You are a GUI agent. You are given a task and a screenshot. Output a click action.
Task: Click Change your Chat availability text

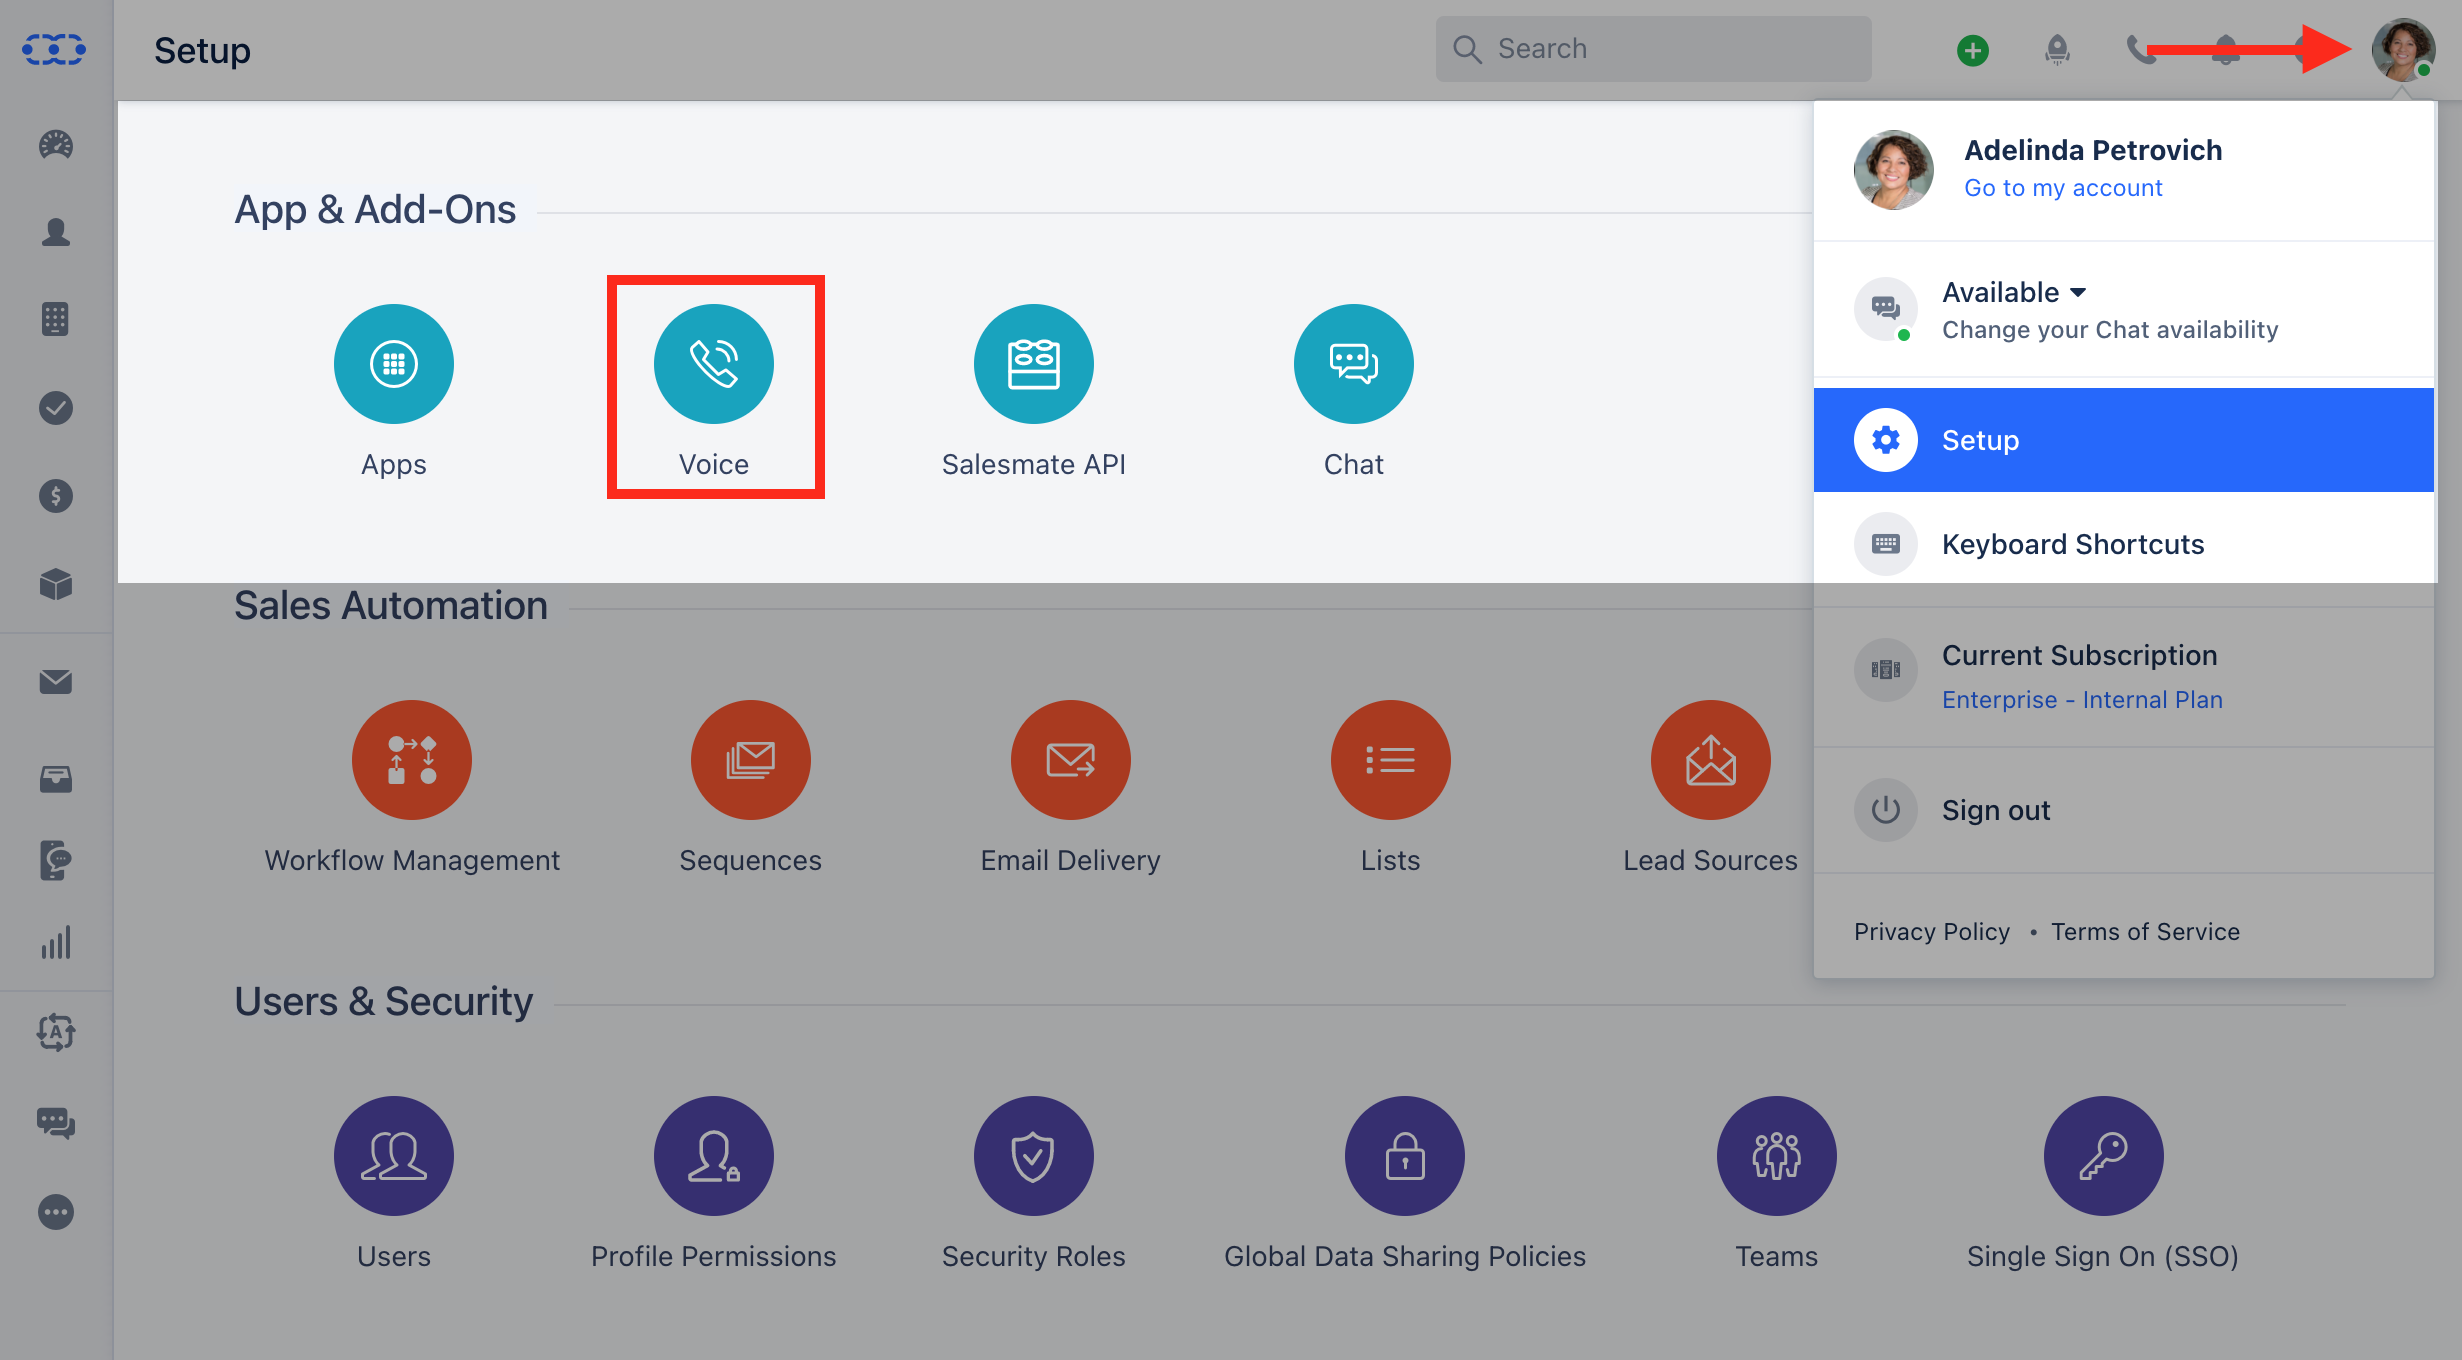pyautogui.click(x=2110, y=330)
